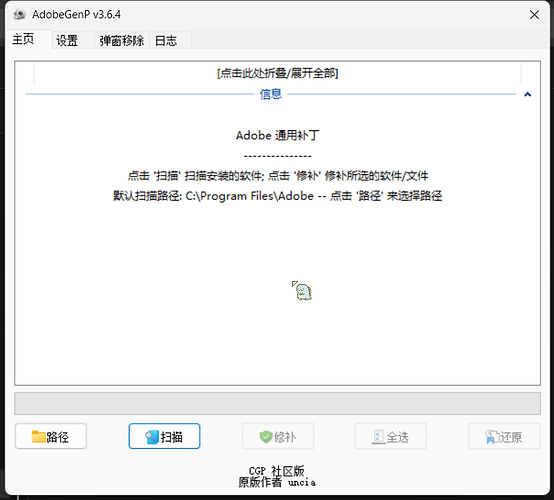
Task: Click the 全选 select-all button
Action: [391, 437]
